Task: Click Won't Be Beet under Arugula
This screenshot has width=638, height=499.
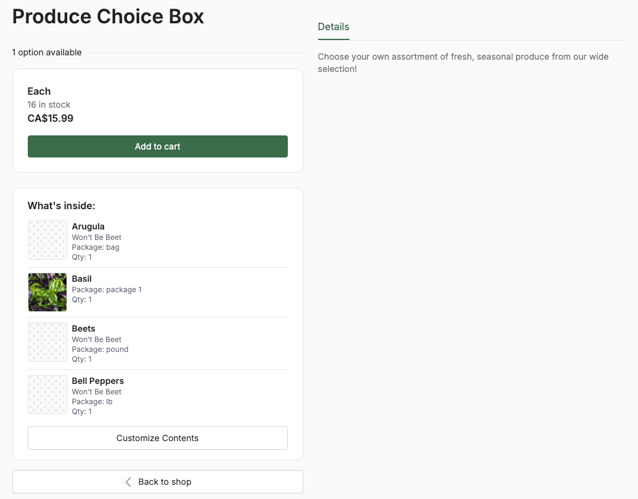Action: 96,237
